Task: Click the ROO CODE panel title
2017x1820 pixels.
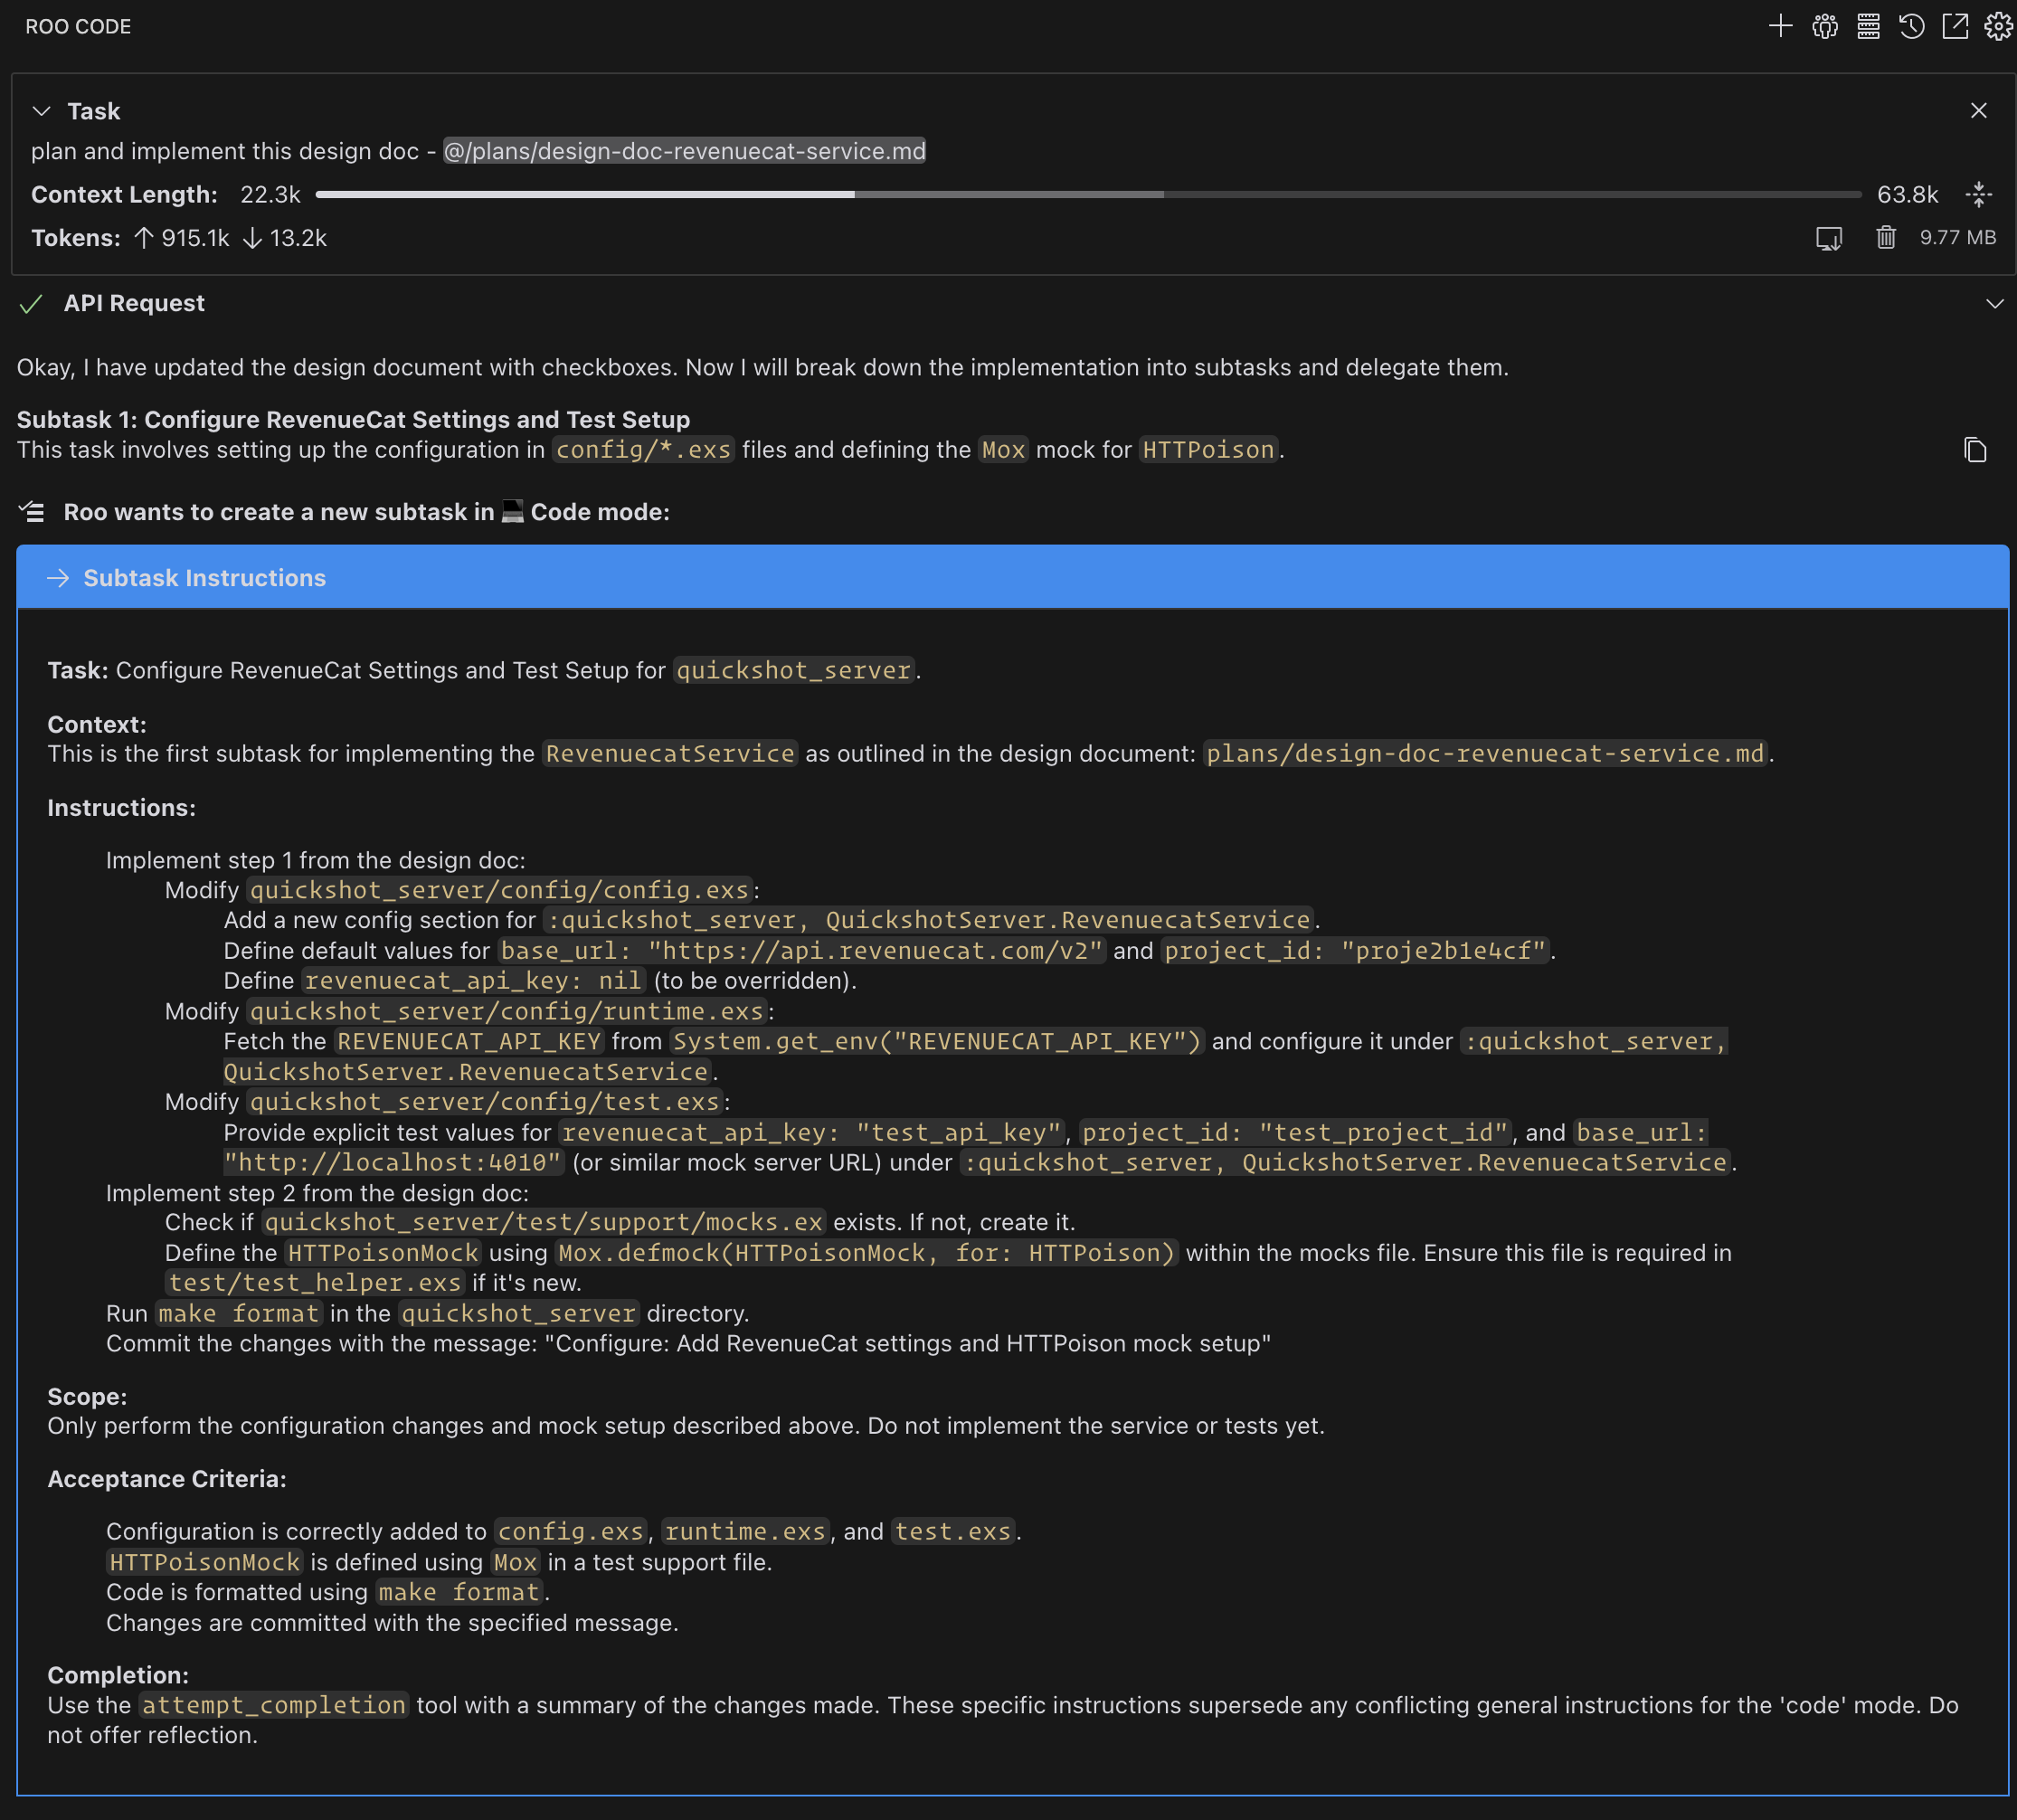Action: (78, 27)
